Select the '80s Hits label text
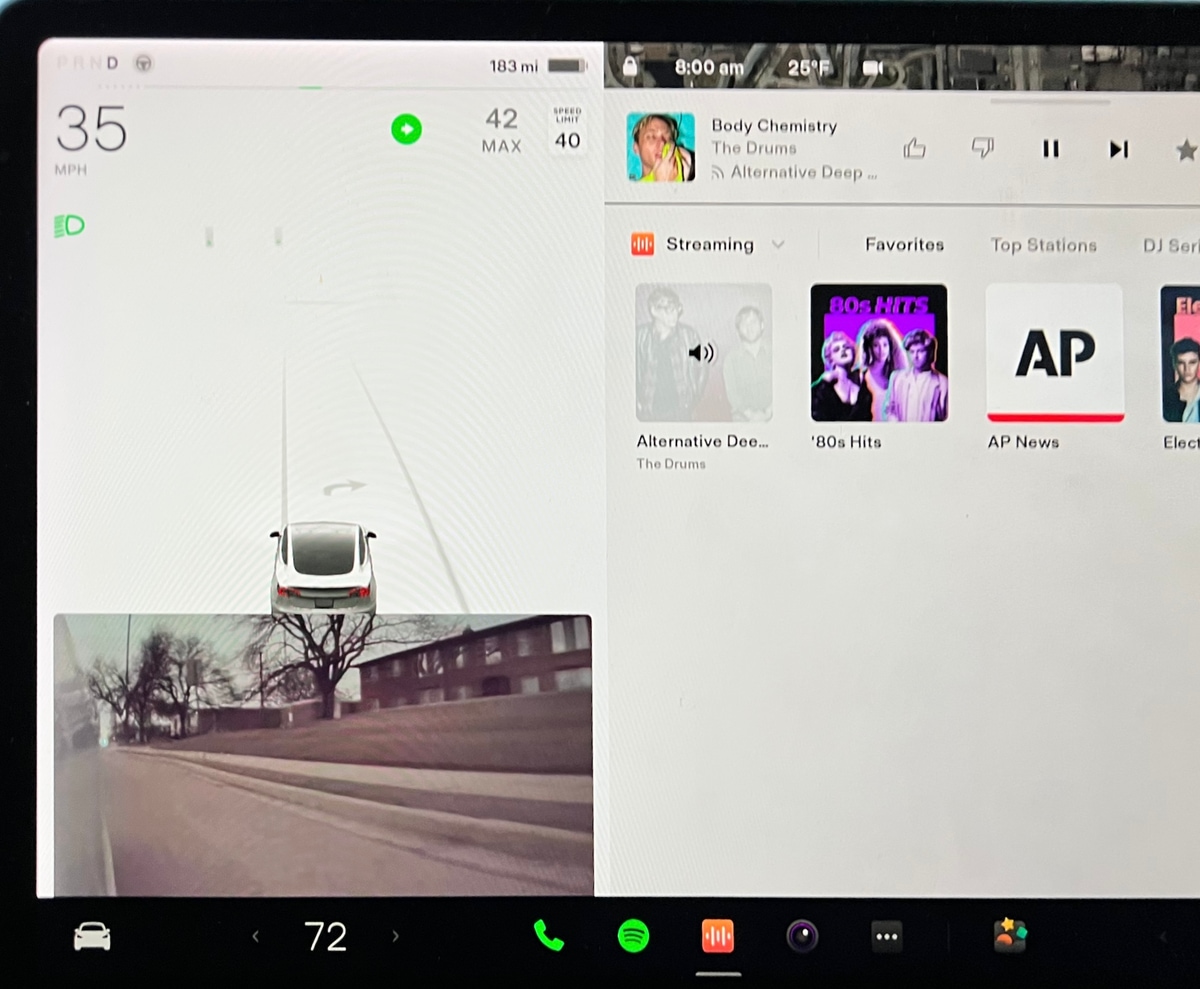The image size is (1200, 989). tap(846, 441)
